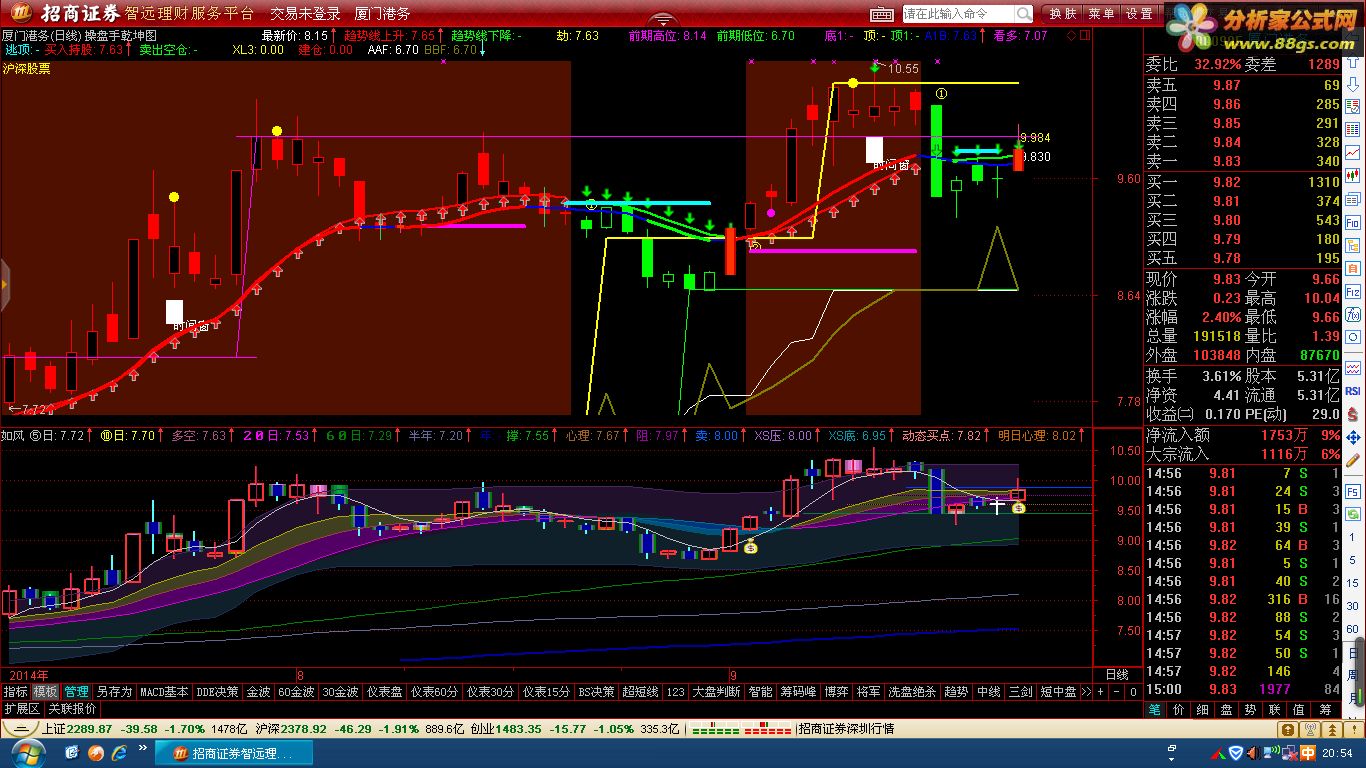
Task: Open the f(x) formula icon
Action: click(x=1353, y=317)
